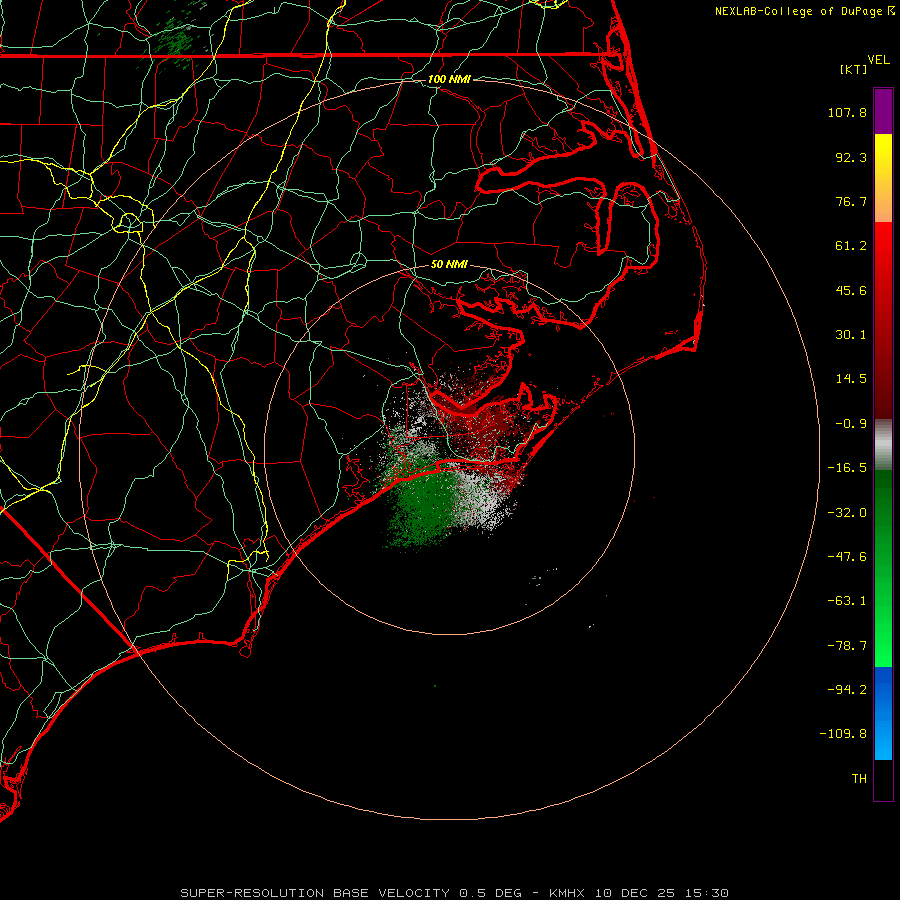Click the 14.5 legend value
Viewport: 900px width, 900px height.
[851, 379]
